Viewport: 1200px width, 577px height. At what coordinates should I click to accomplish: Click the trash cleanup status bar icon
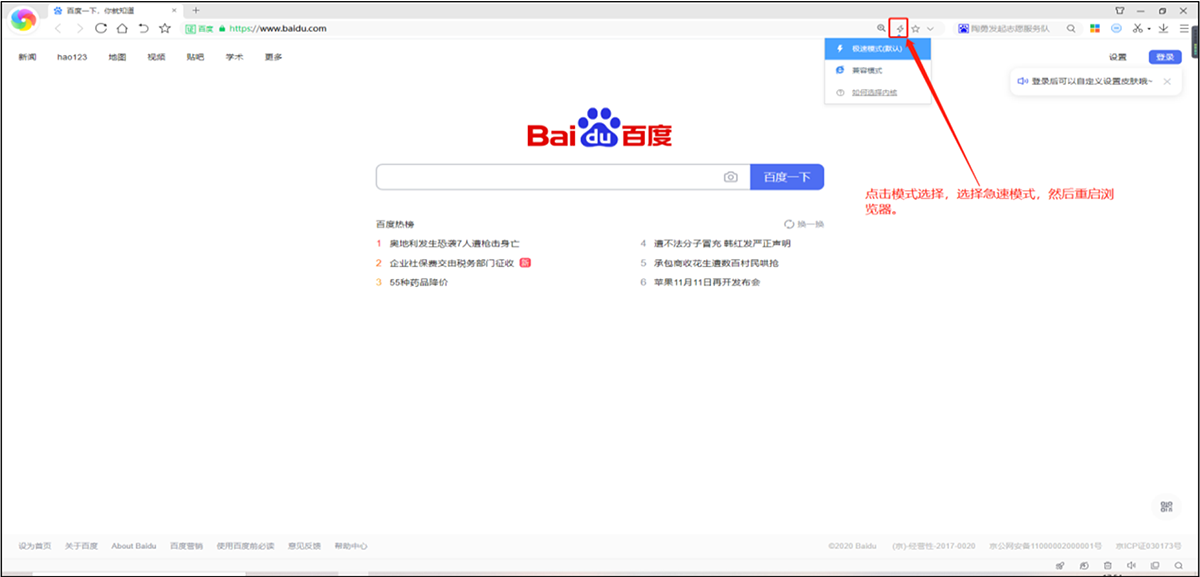tap(1108, 567)
